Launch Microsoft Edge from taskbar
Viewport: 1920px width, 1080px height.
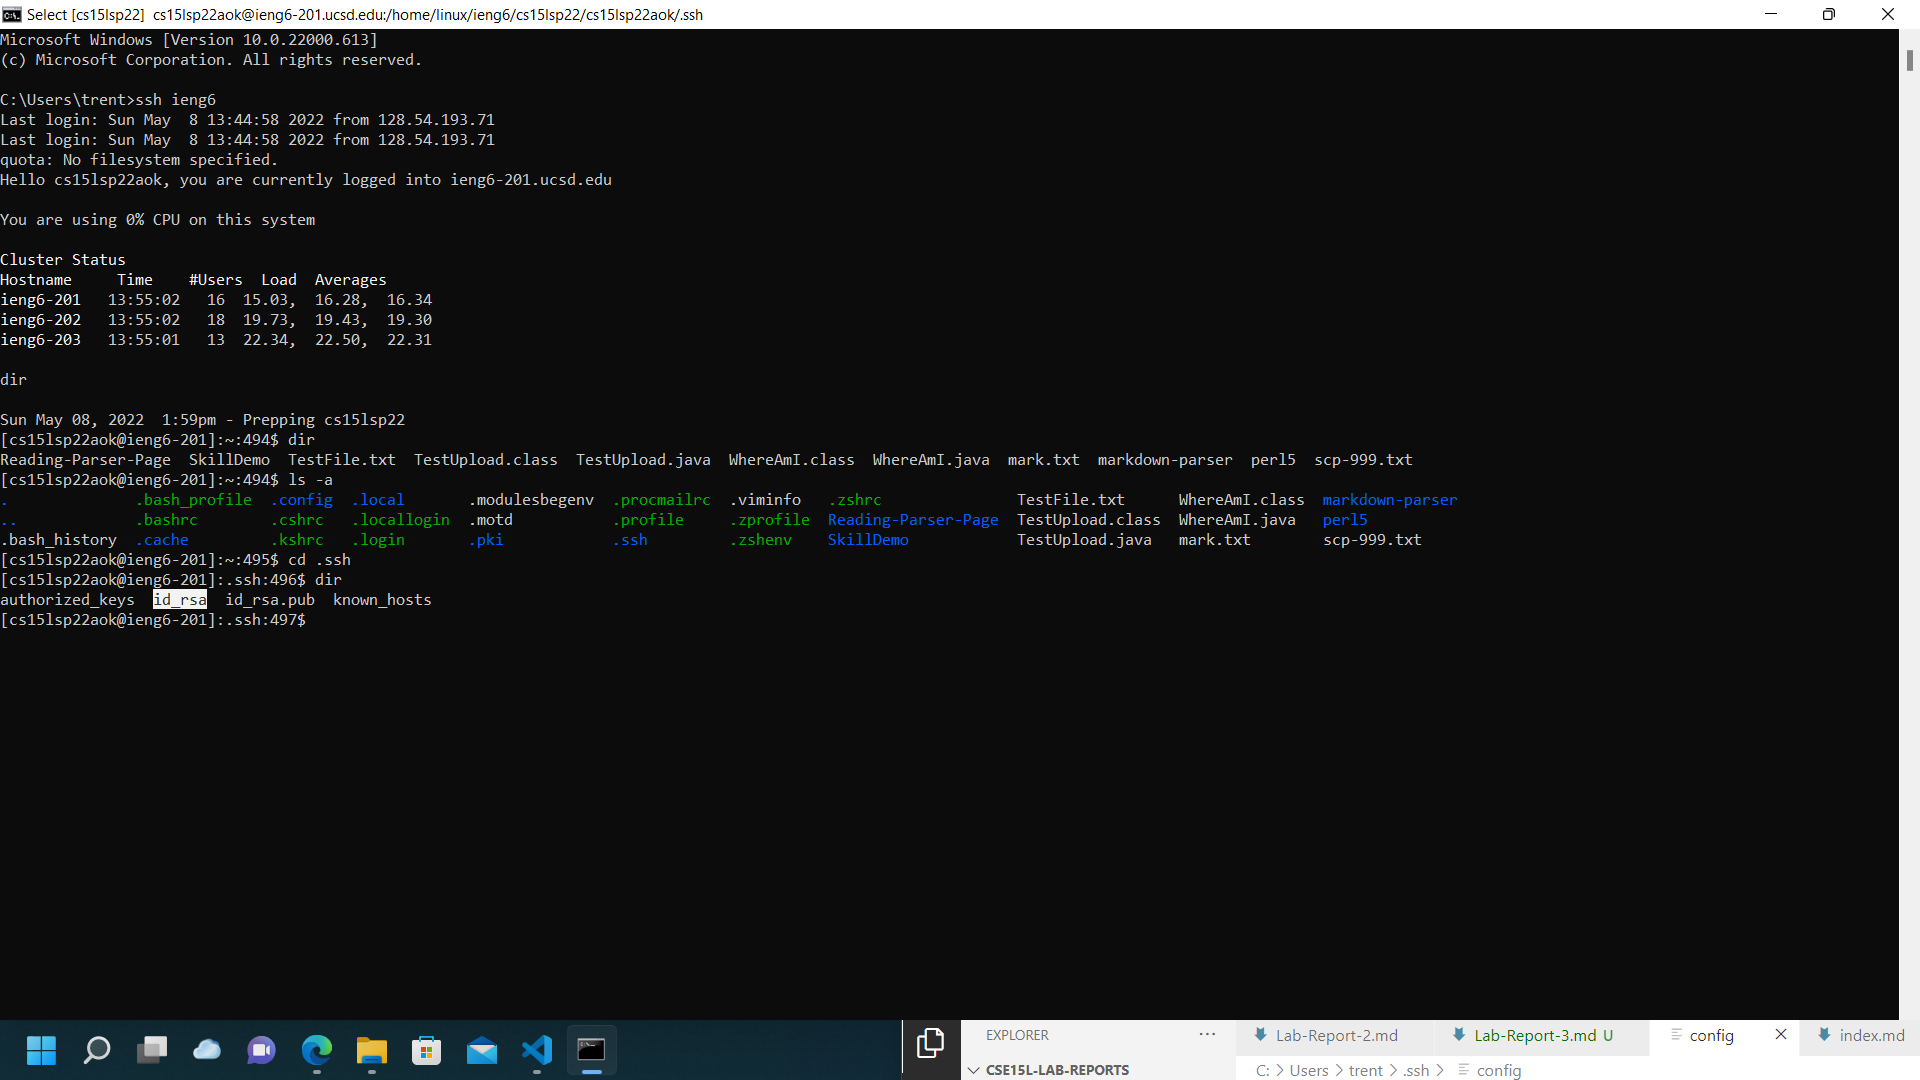(x=316, y=1050)
